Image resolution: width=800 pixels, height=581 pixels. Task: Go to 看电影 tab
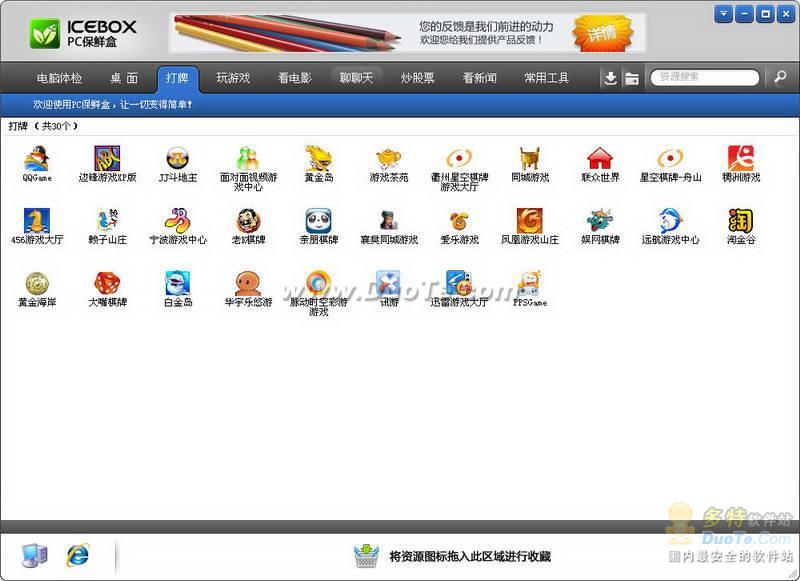tap(294, 78)
